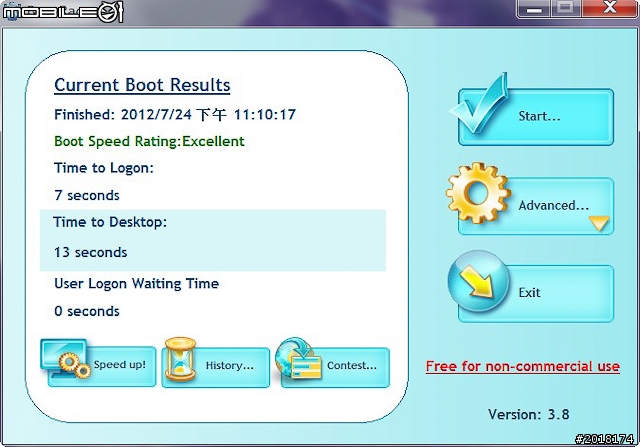Image resolution: width=640 pixels, height=447 pixels.
Task: Click the monitor with gears icon
Action: coord(65,358)
